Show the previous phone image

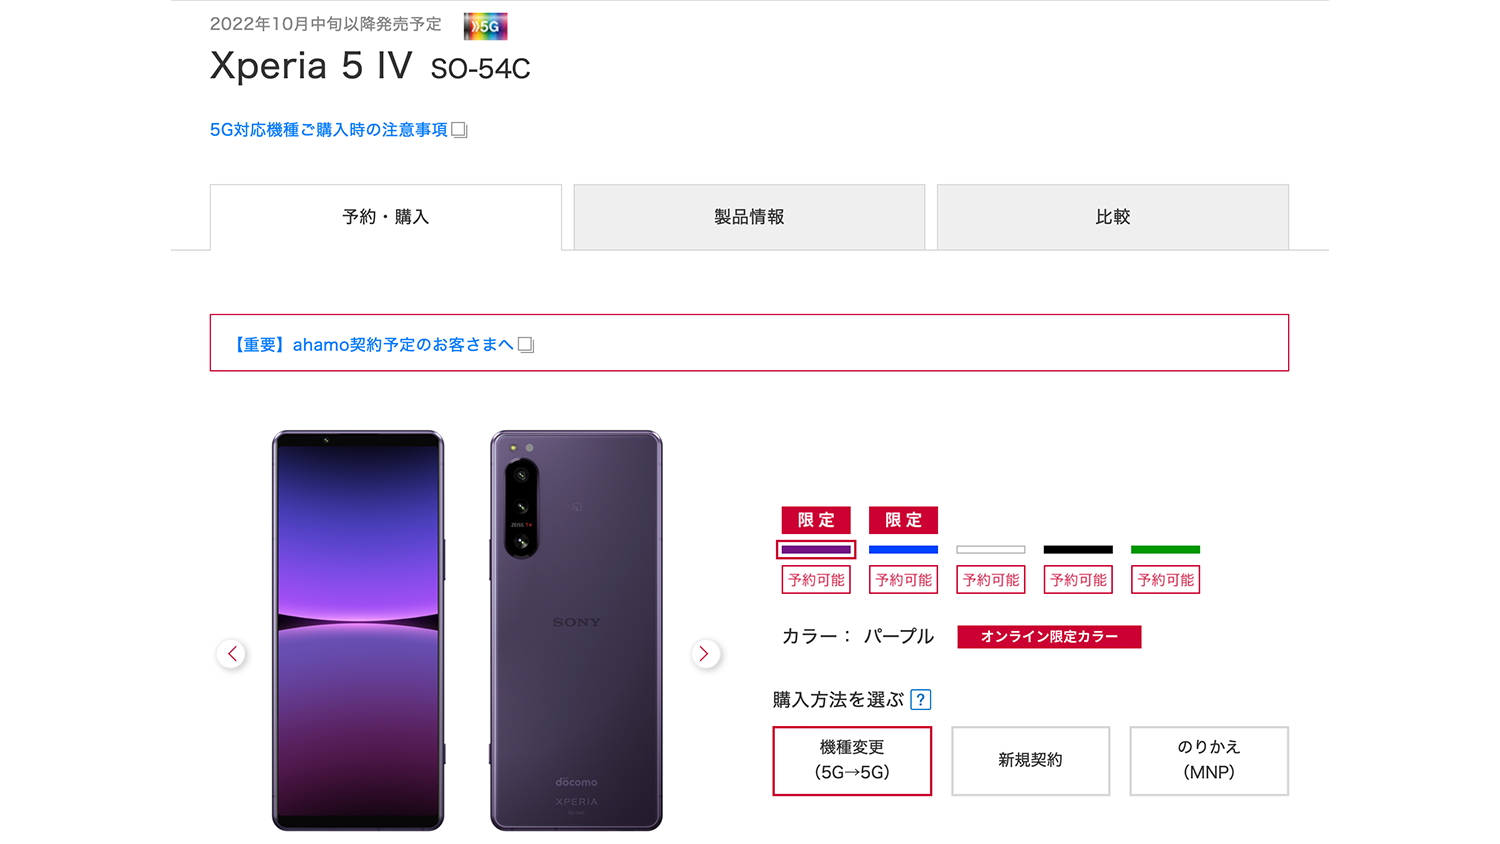232,654
